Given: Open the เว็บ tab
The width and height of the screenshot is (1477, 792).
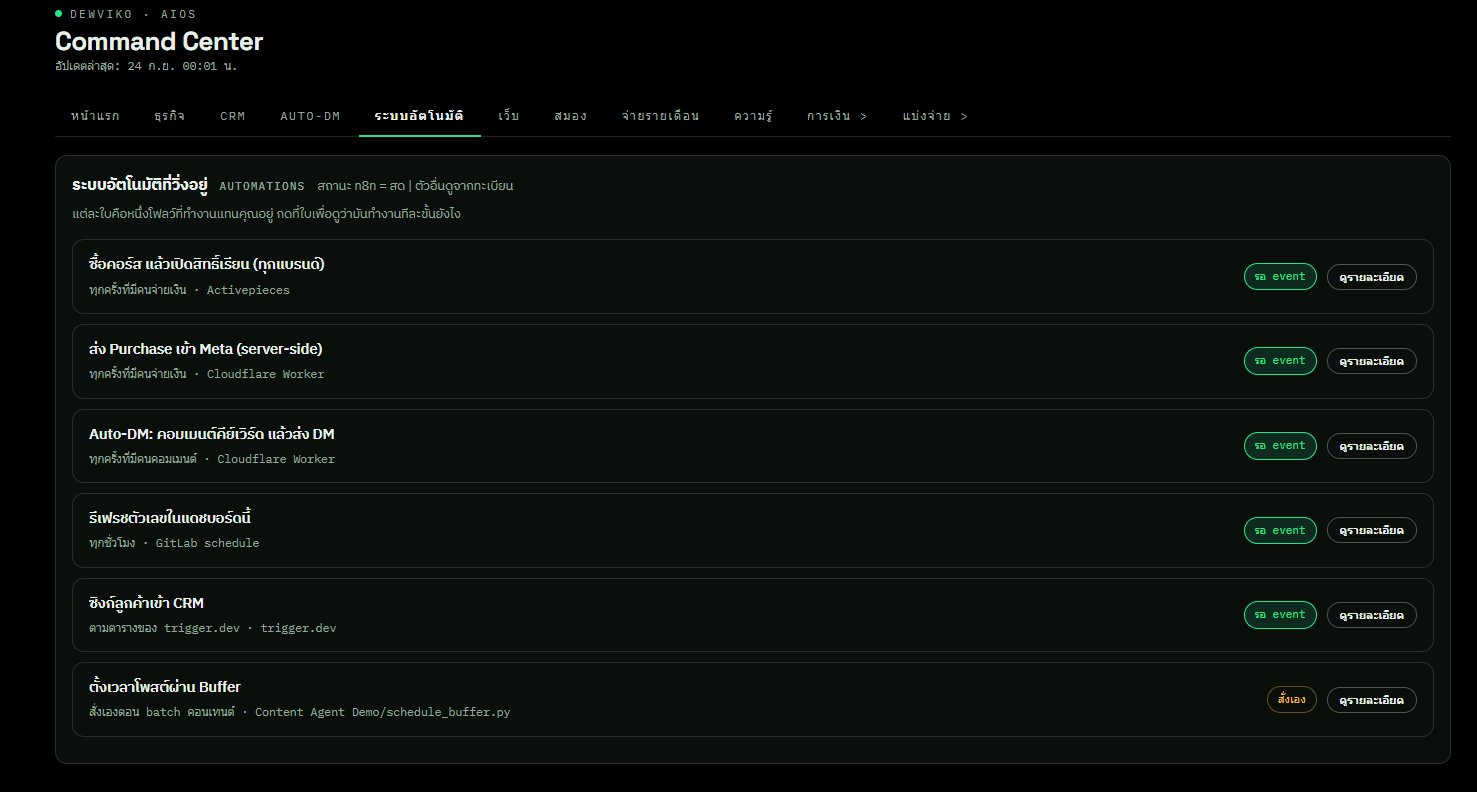Looking at the screenshot, I should tap(509, 116).
